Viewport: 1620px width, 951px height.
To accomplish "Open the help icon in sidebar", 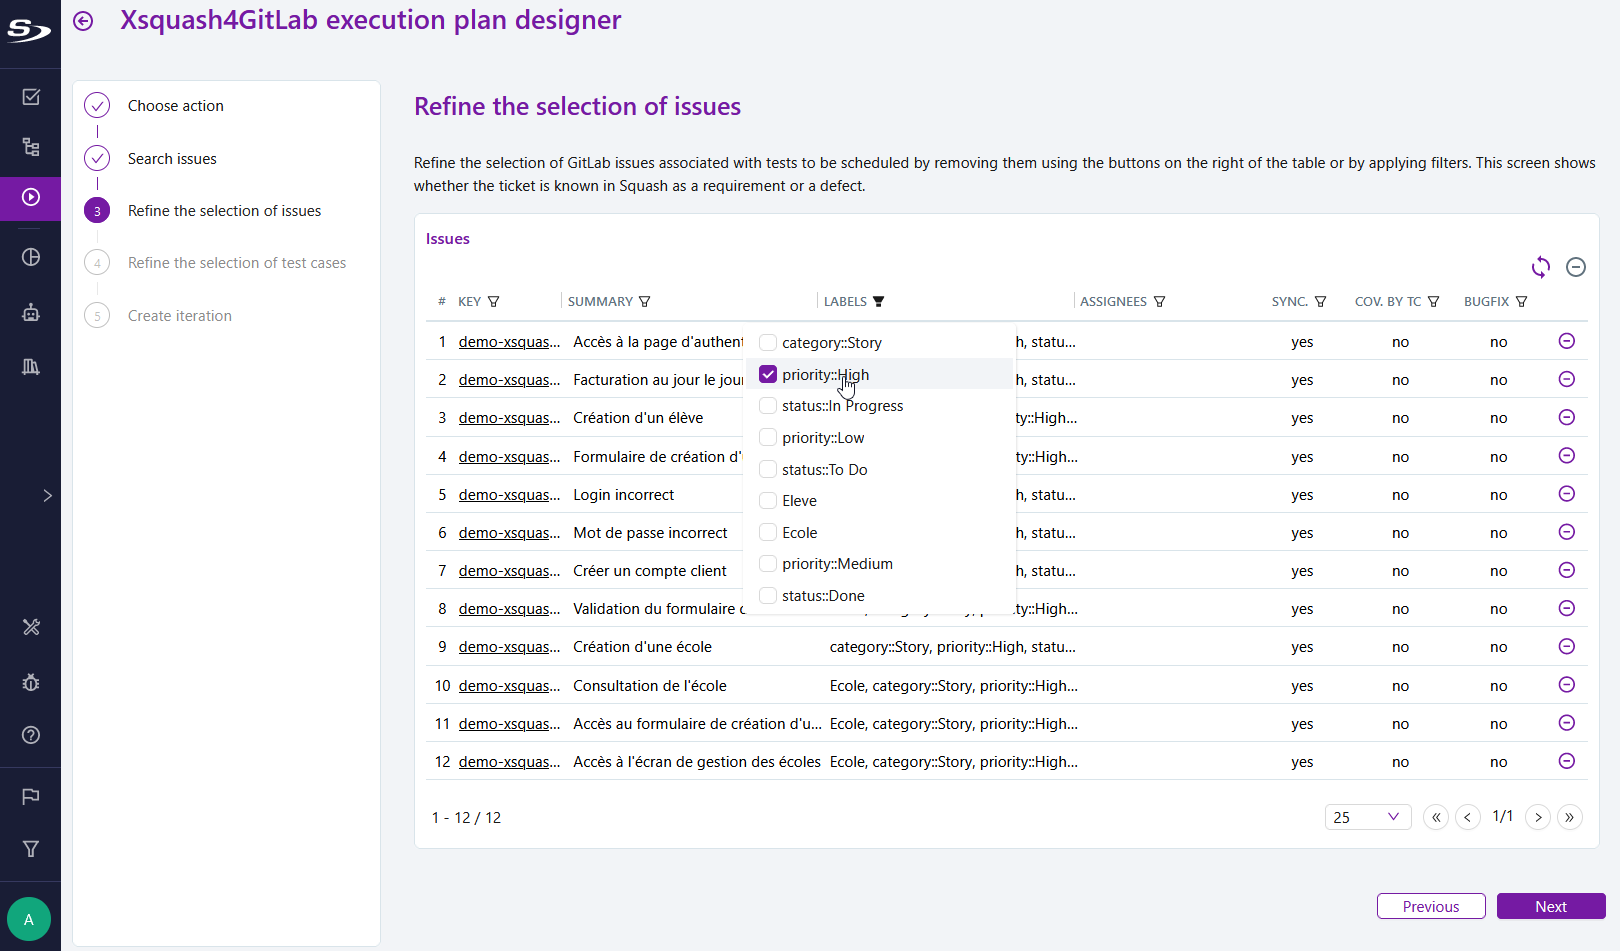I will [x=31, y=735].
